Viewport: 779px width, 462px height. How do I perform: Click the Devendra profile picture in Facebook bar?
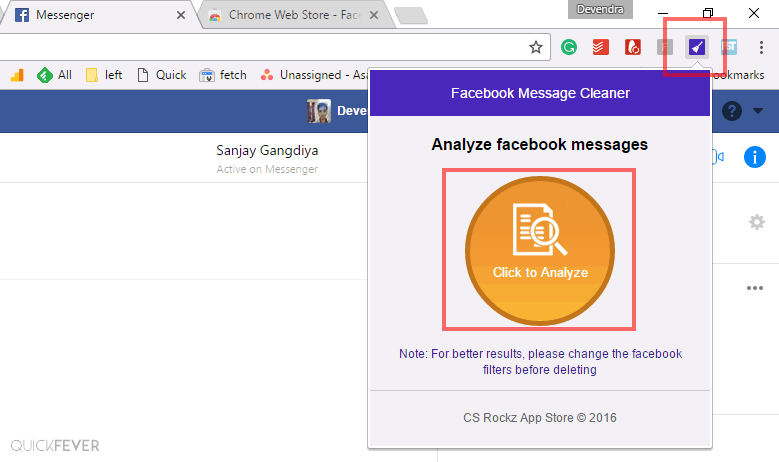[319, 111]
